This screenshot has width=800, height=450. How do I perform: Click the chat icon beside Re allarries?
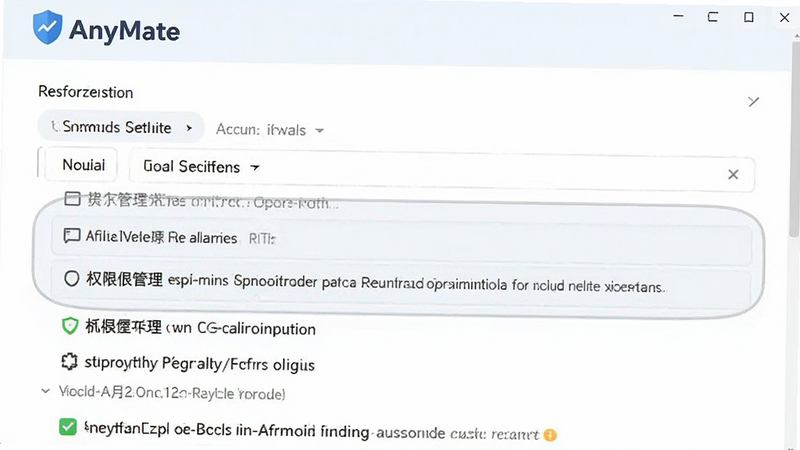[x=71, y=236]
